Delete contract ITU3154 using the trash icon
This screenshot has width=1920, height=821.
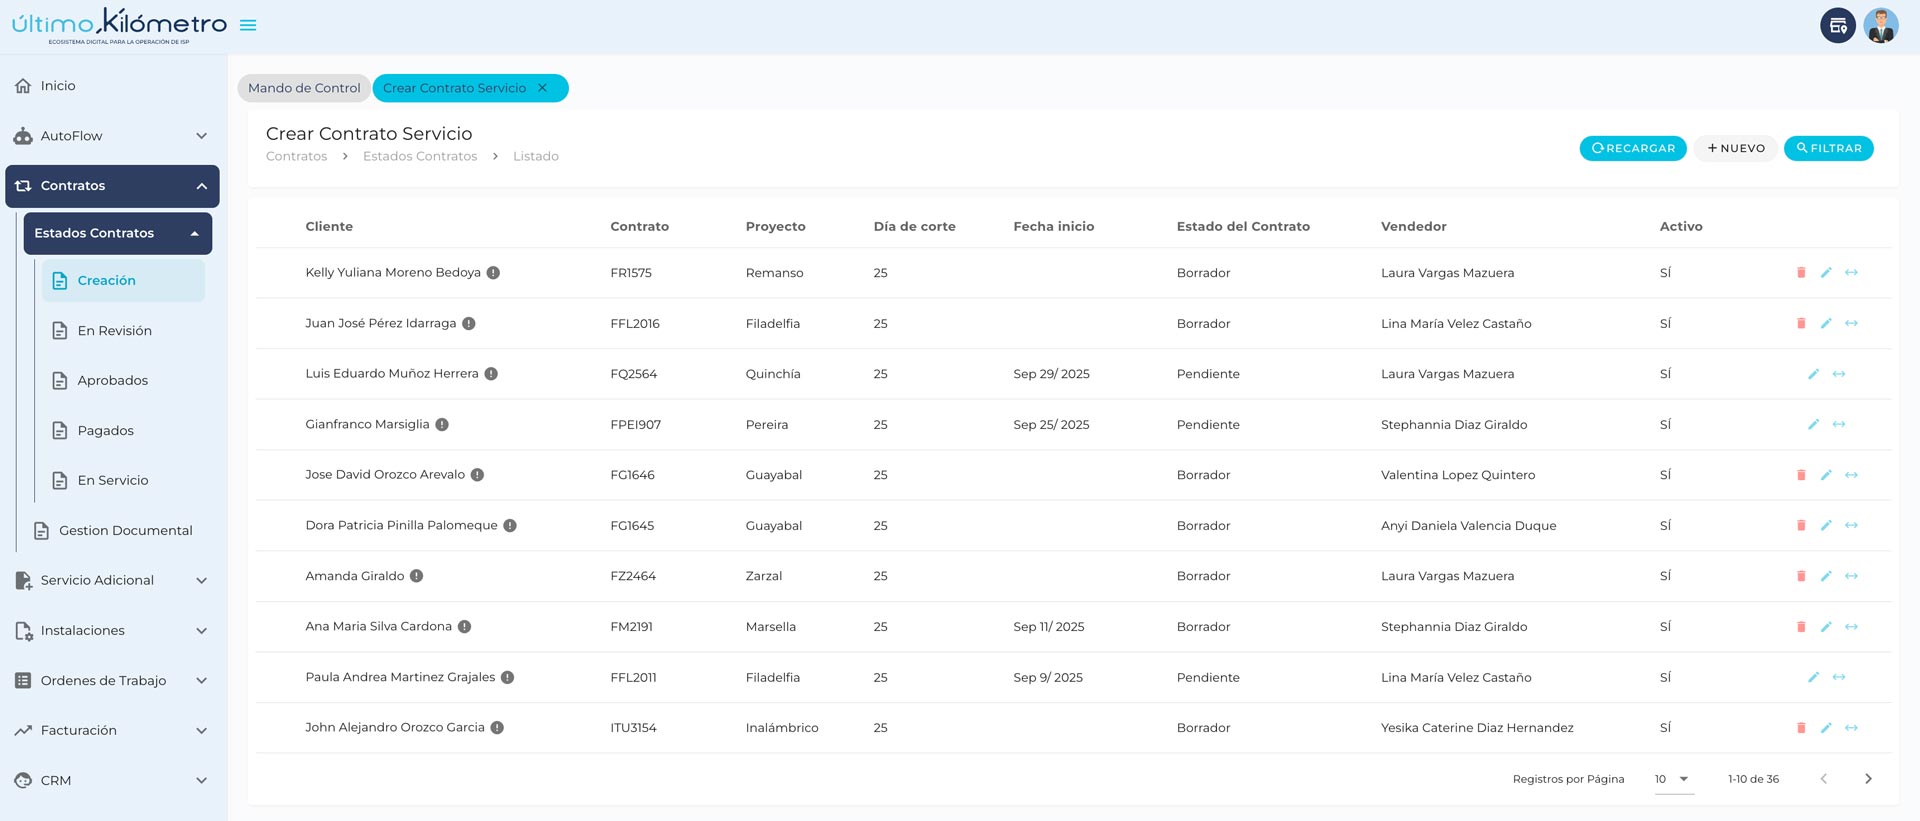pyautogui.click(x=1801, y=728)
